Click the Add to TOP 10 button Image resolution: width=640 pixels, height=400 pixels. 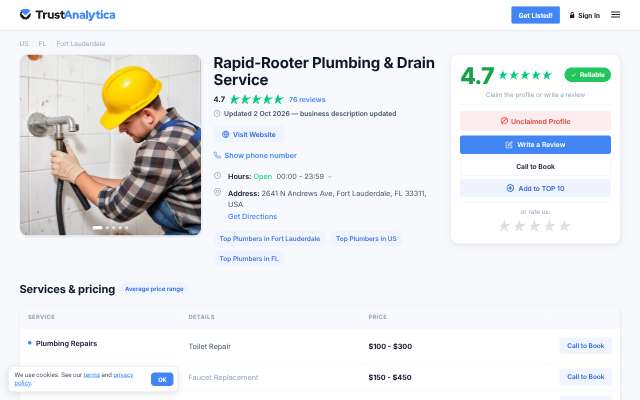pyautogui.click(x=535, y=188)
